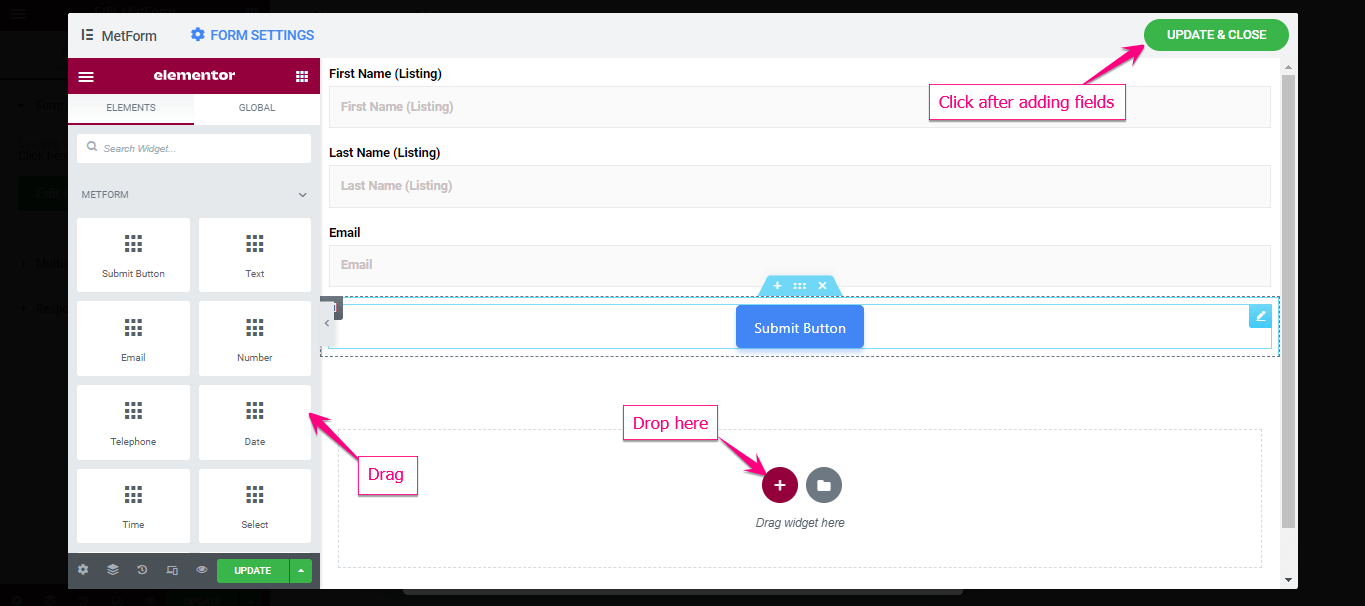Open the History icon
Image resolution: width=1365 pixels, height=606 pixels.
pos(142,570)
